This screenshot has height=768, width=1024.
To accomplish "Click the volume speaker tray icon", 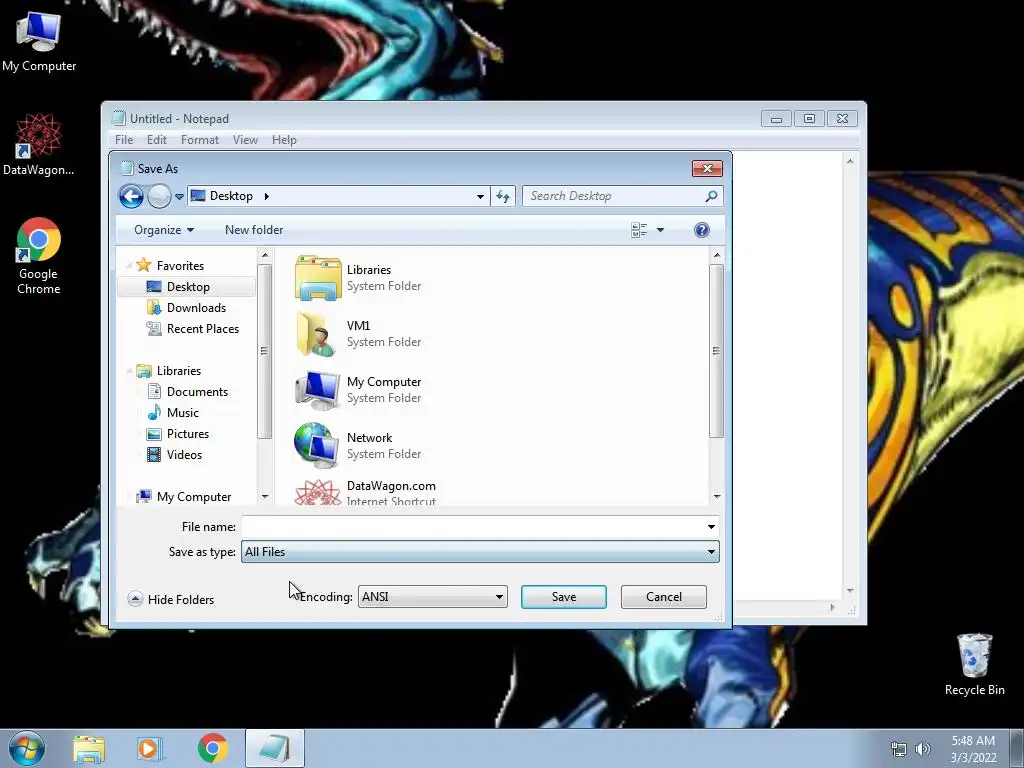I will coord(923,749).
